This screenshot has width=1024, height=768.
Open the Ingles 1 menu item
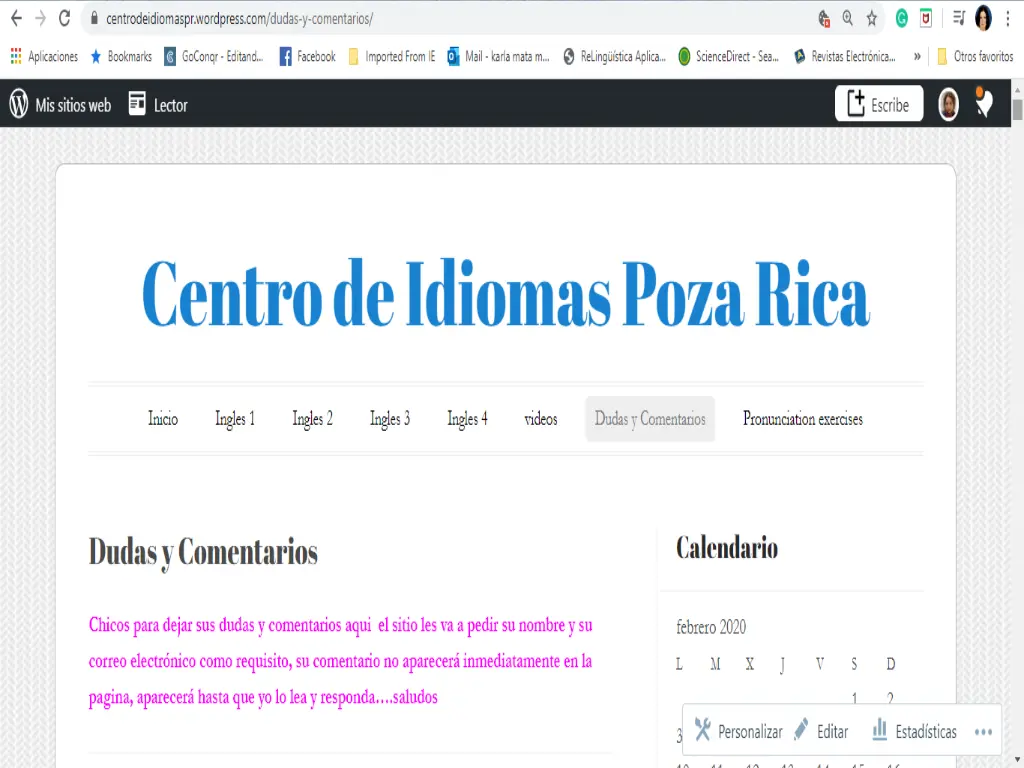235,419
